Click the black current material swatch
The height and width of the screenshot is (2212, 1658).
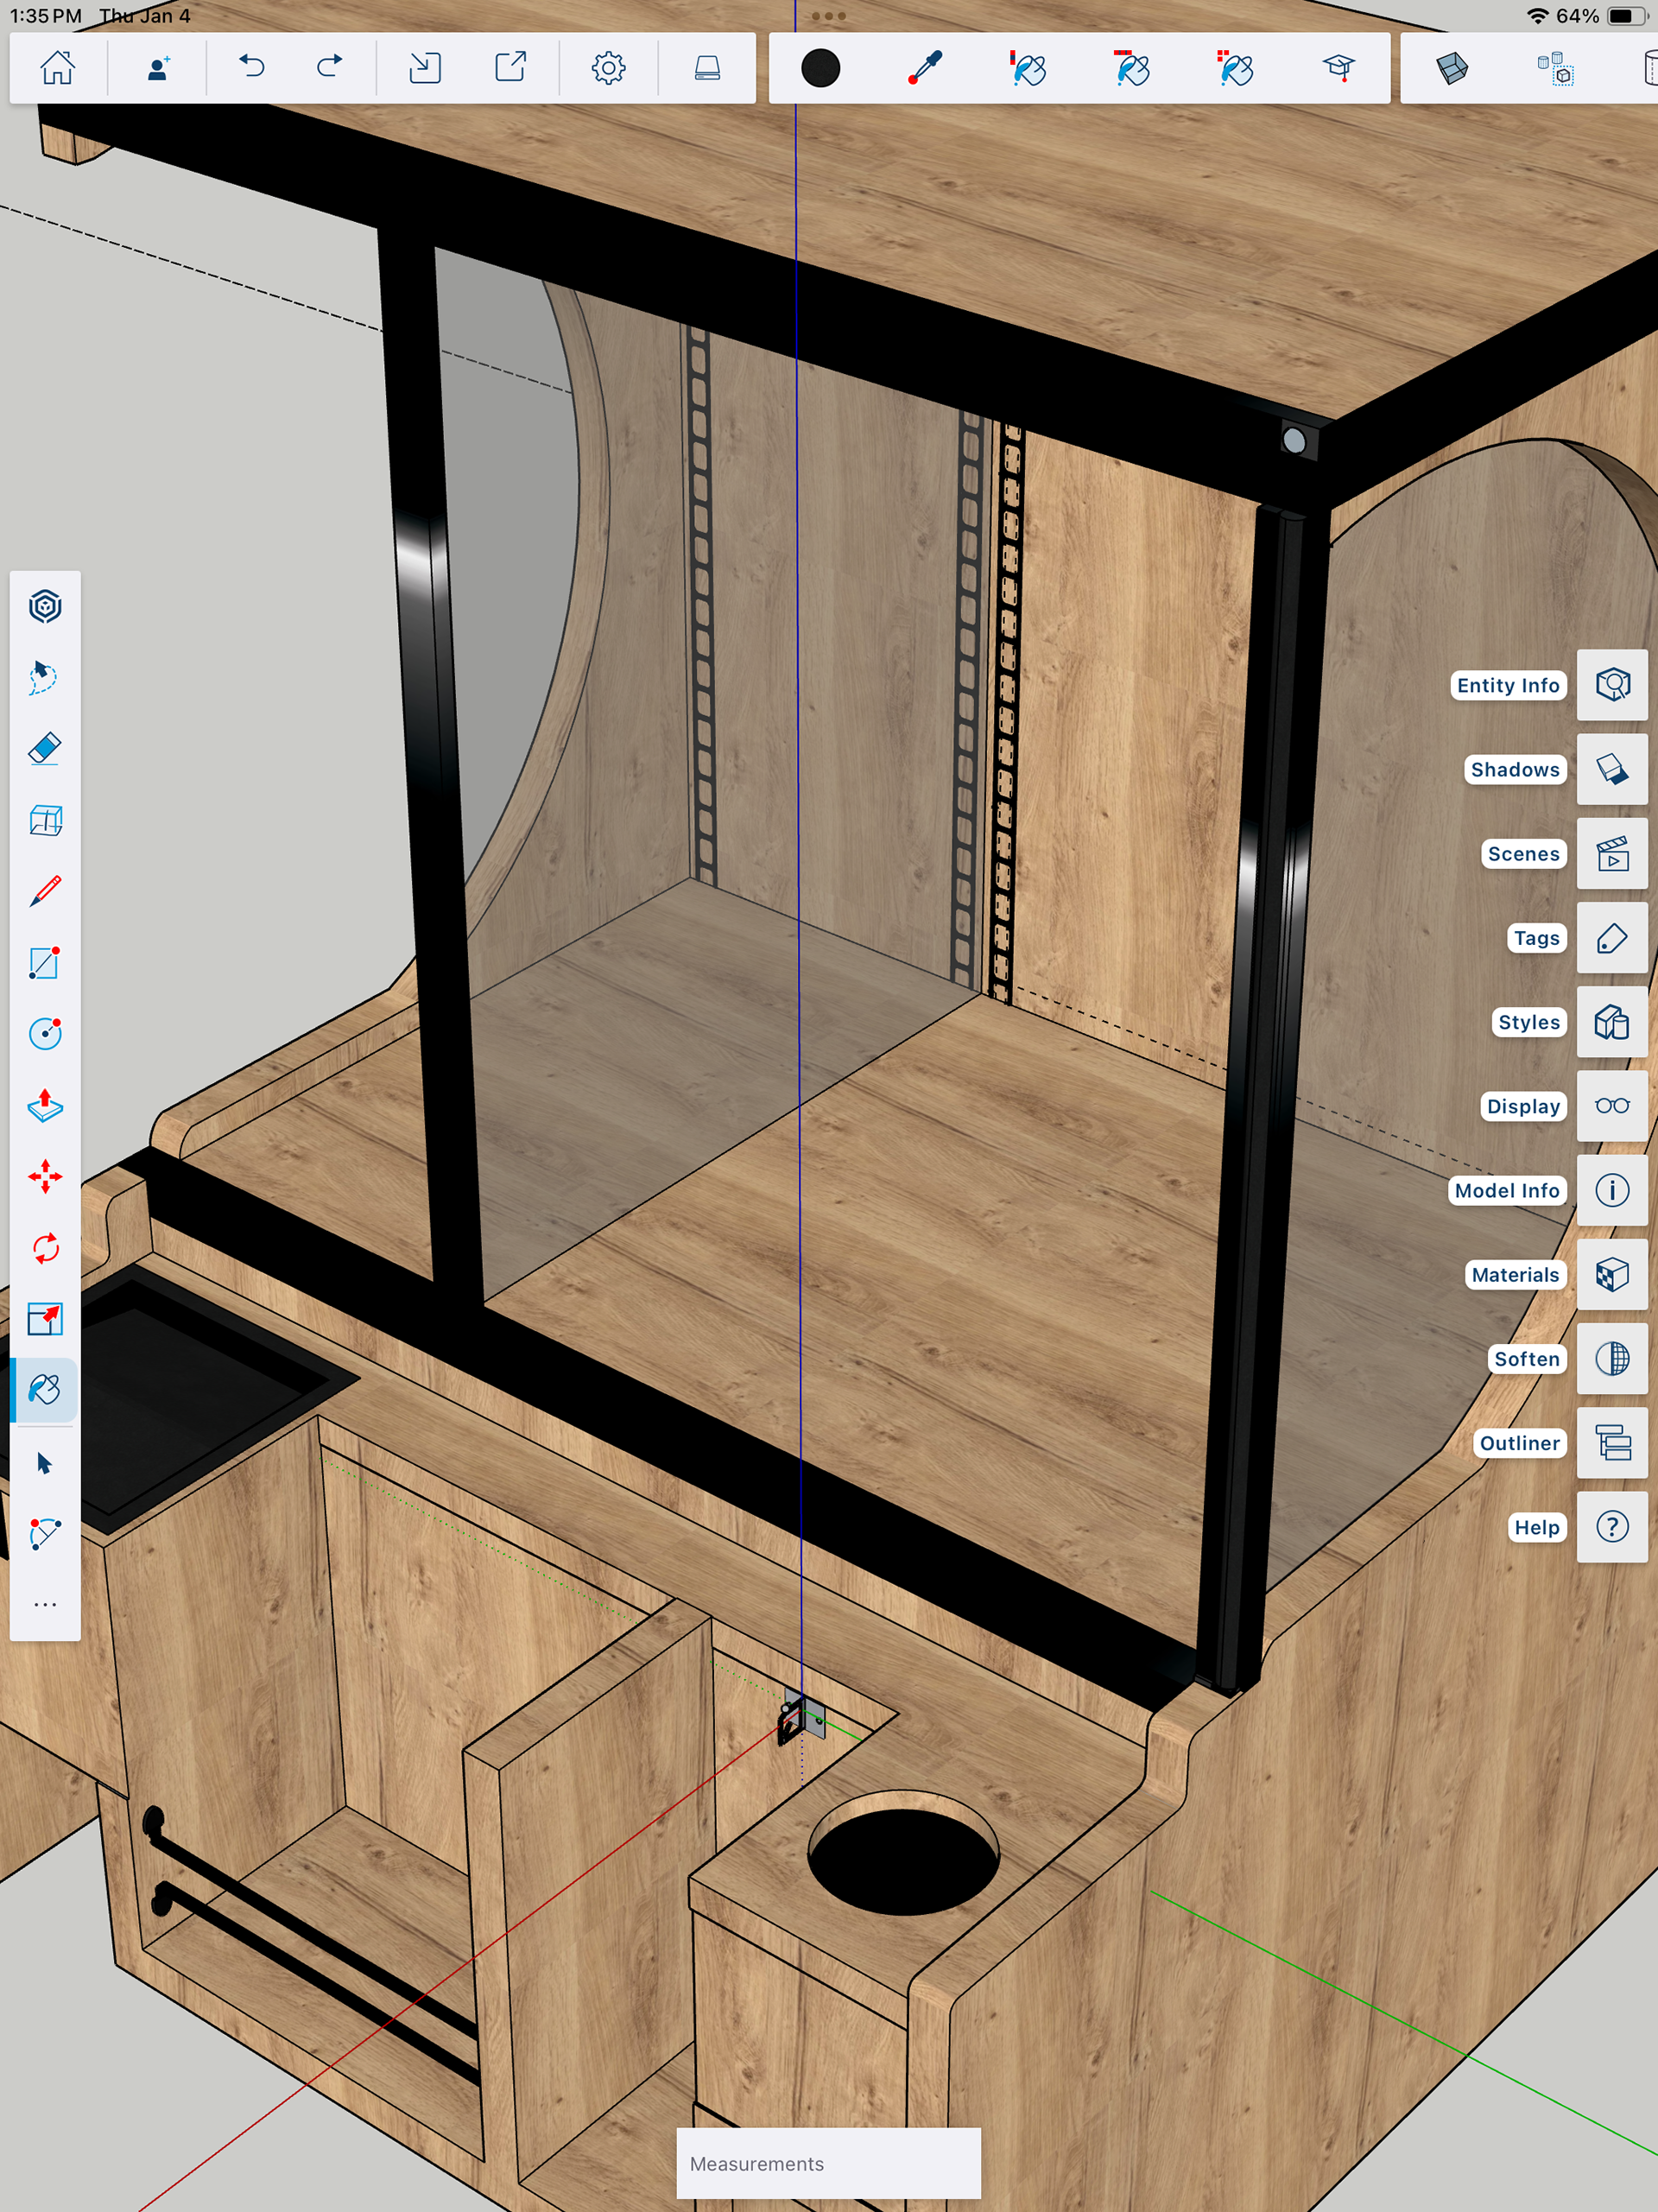click(820, 69)
